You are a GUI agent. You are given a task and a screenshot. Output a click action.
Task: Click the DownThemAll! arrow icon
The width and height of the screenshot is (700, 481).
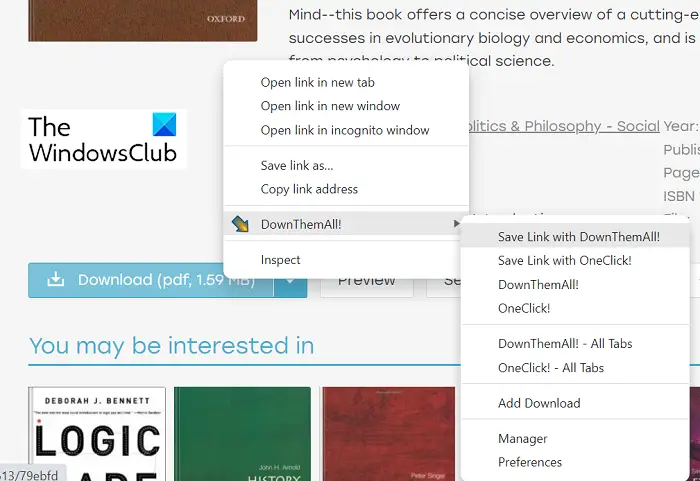(241, 224)
